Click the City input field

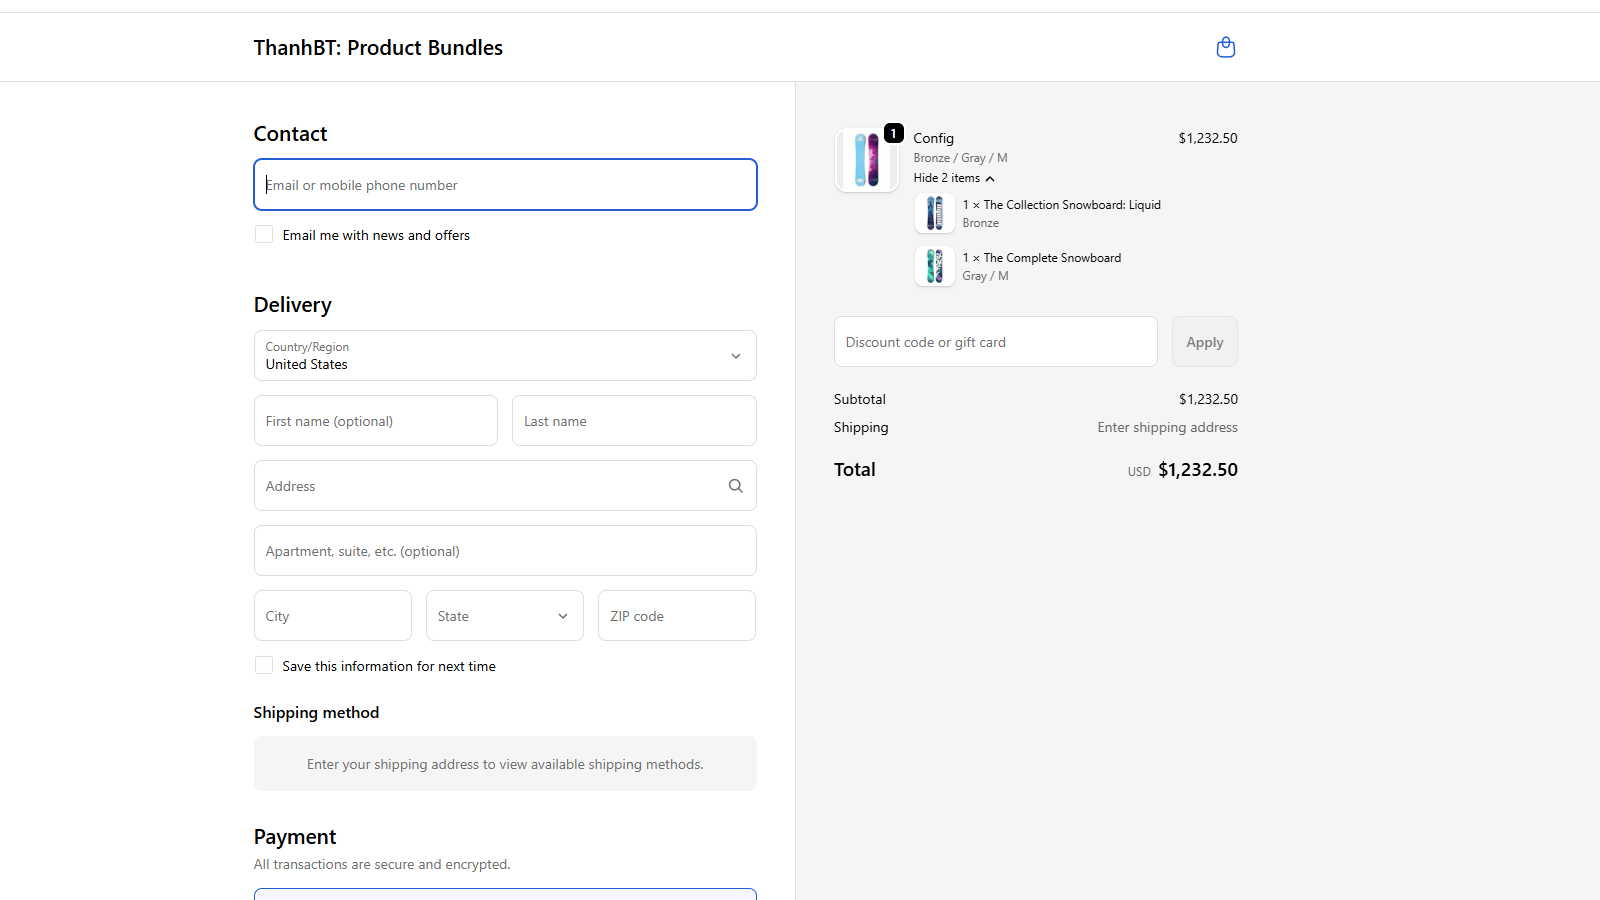(x=332, y=615)
